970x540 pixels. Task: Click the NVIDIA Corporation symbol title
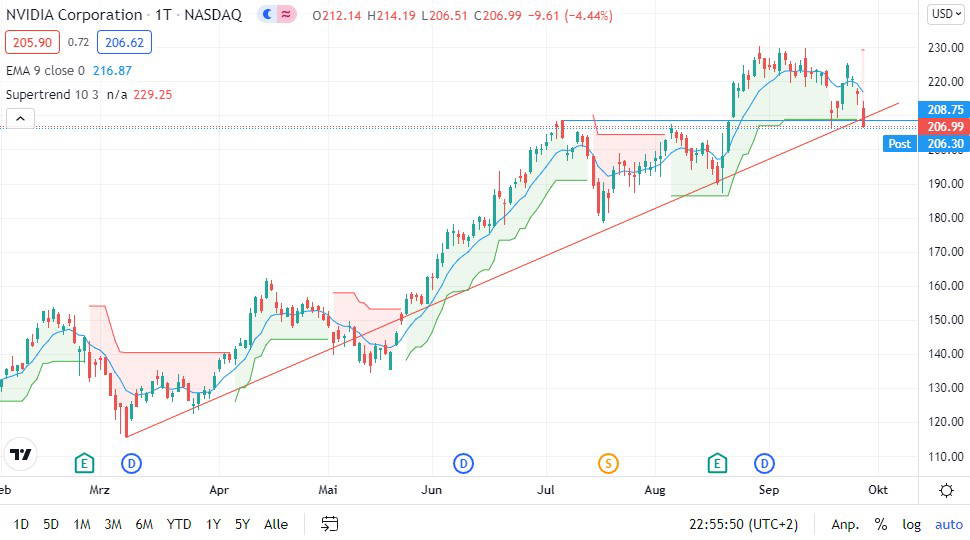(74, 15)
